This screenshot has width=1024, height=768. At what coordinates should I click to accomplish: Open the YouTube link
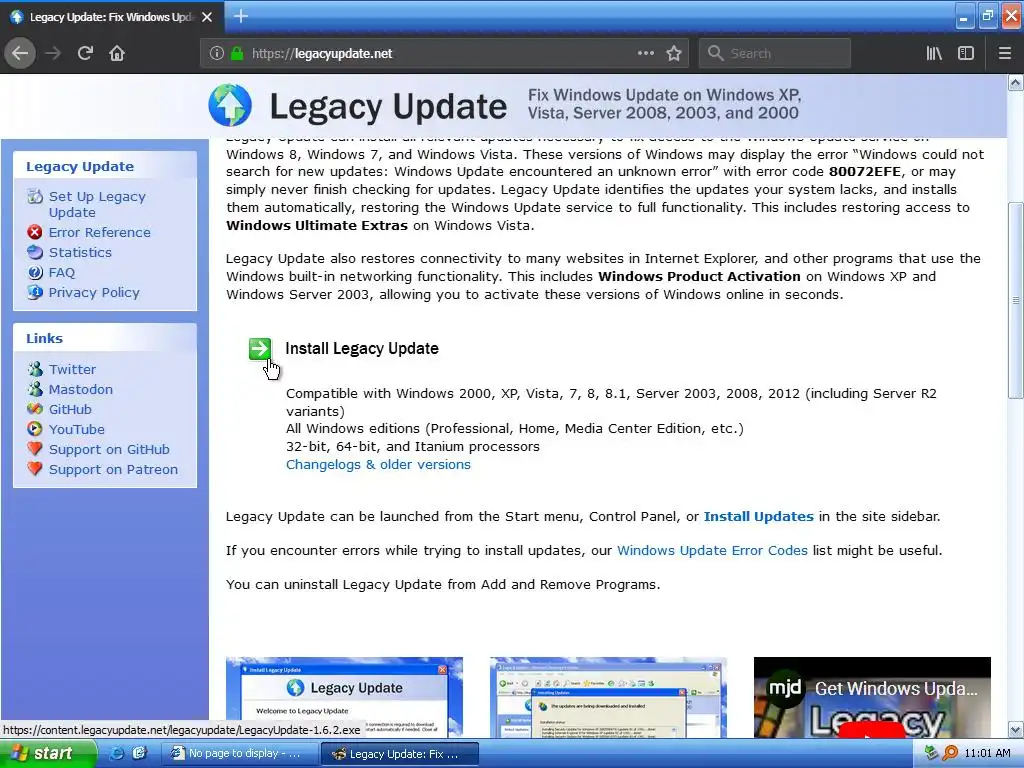tap(76, 430)
